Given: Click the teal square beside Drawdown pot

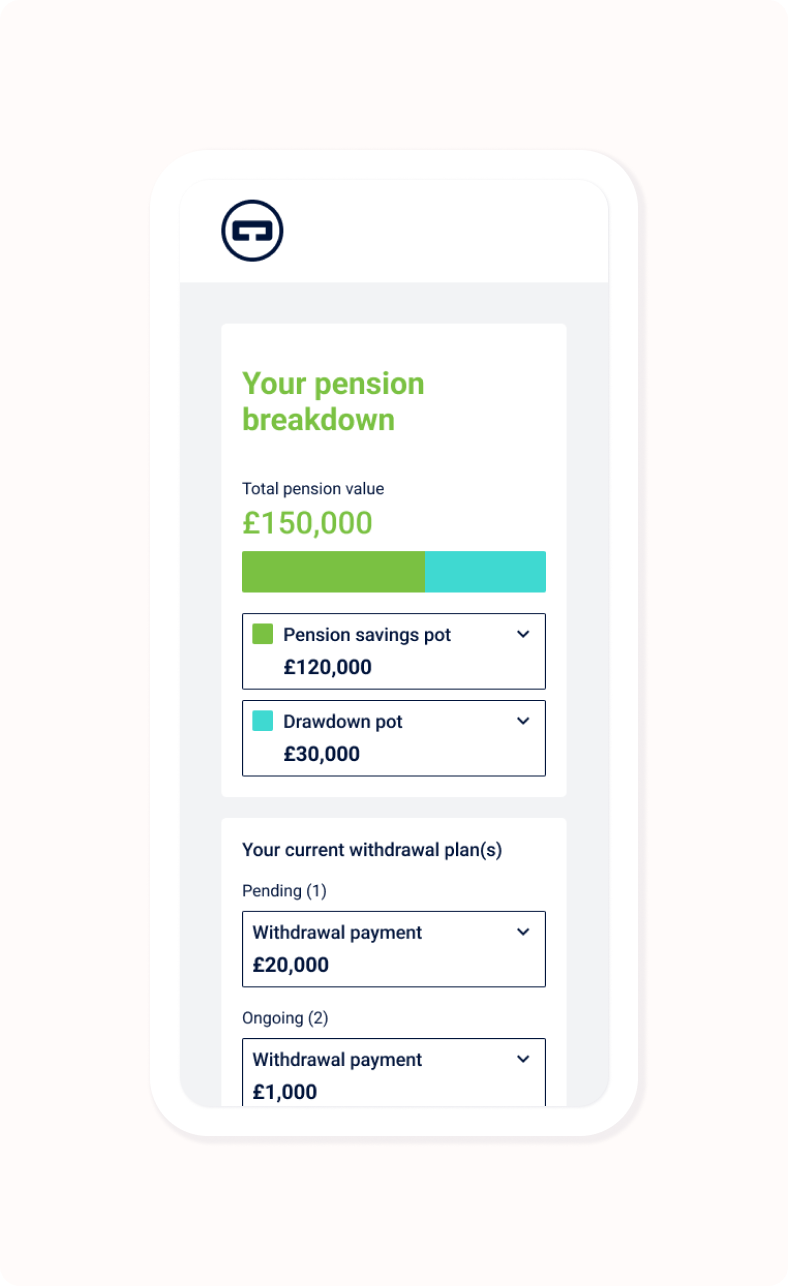Looking at the screenshot, I should [x=263, y=721].
